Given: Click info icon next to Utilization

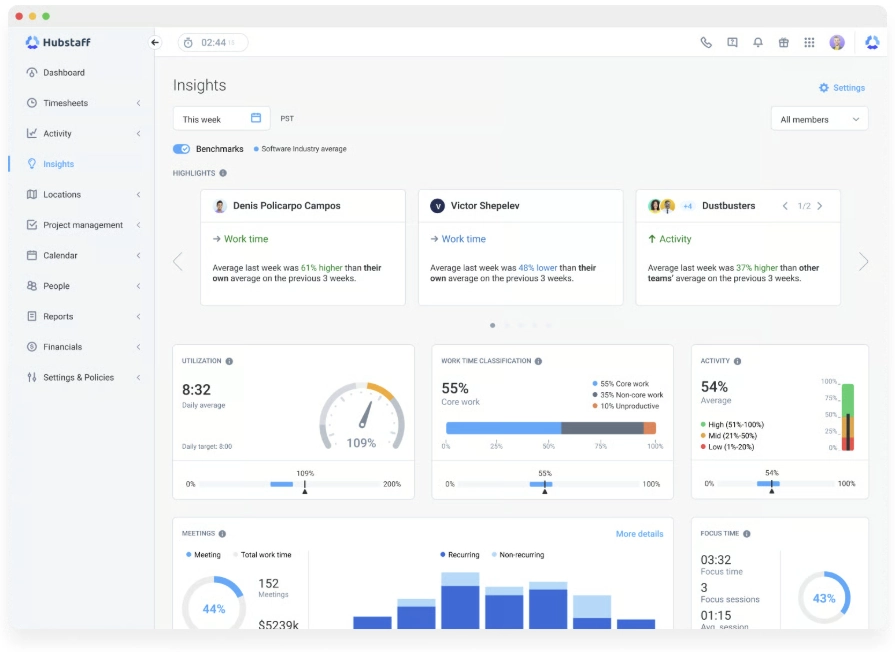Looking at the screenshot, I should coord(229,361).
